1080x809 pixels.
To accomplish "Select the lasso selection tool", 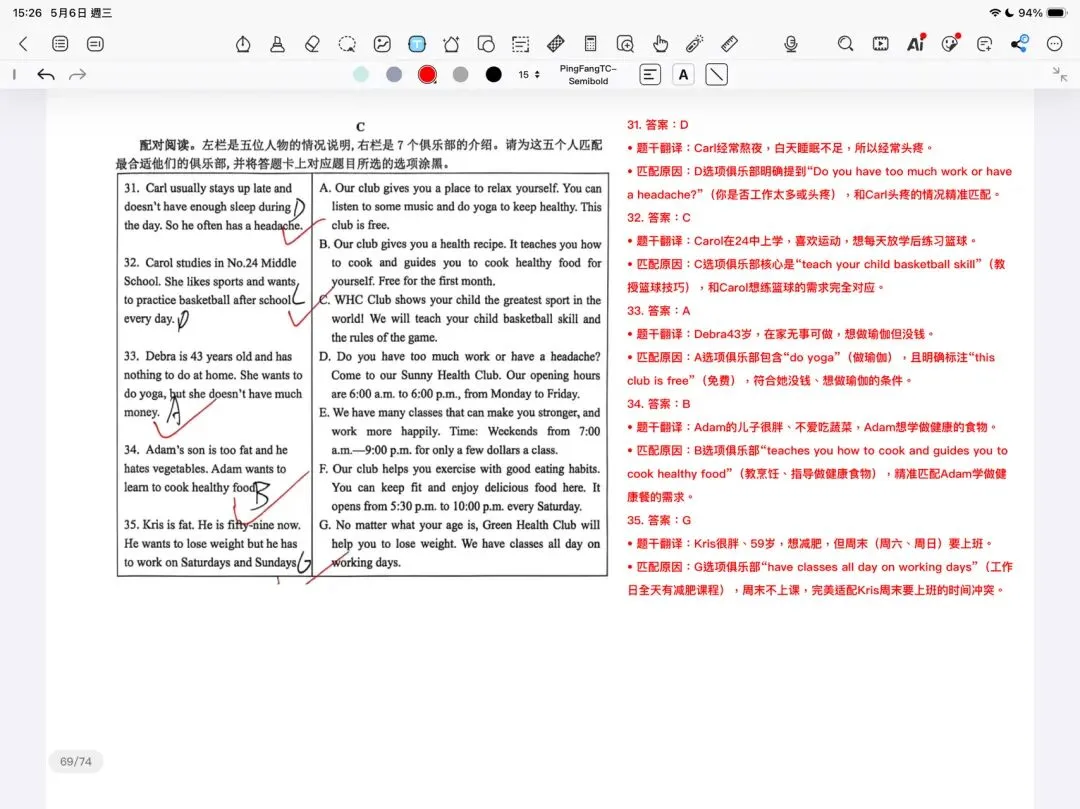I will pos(347,44).
